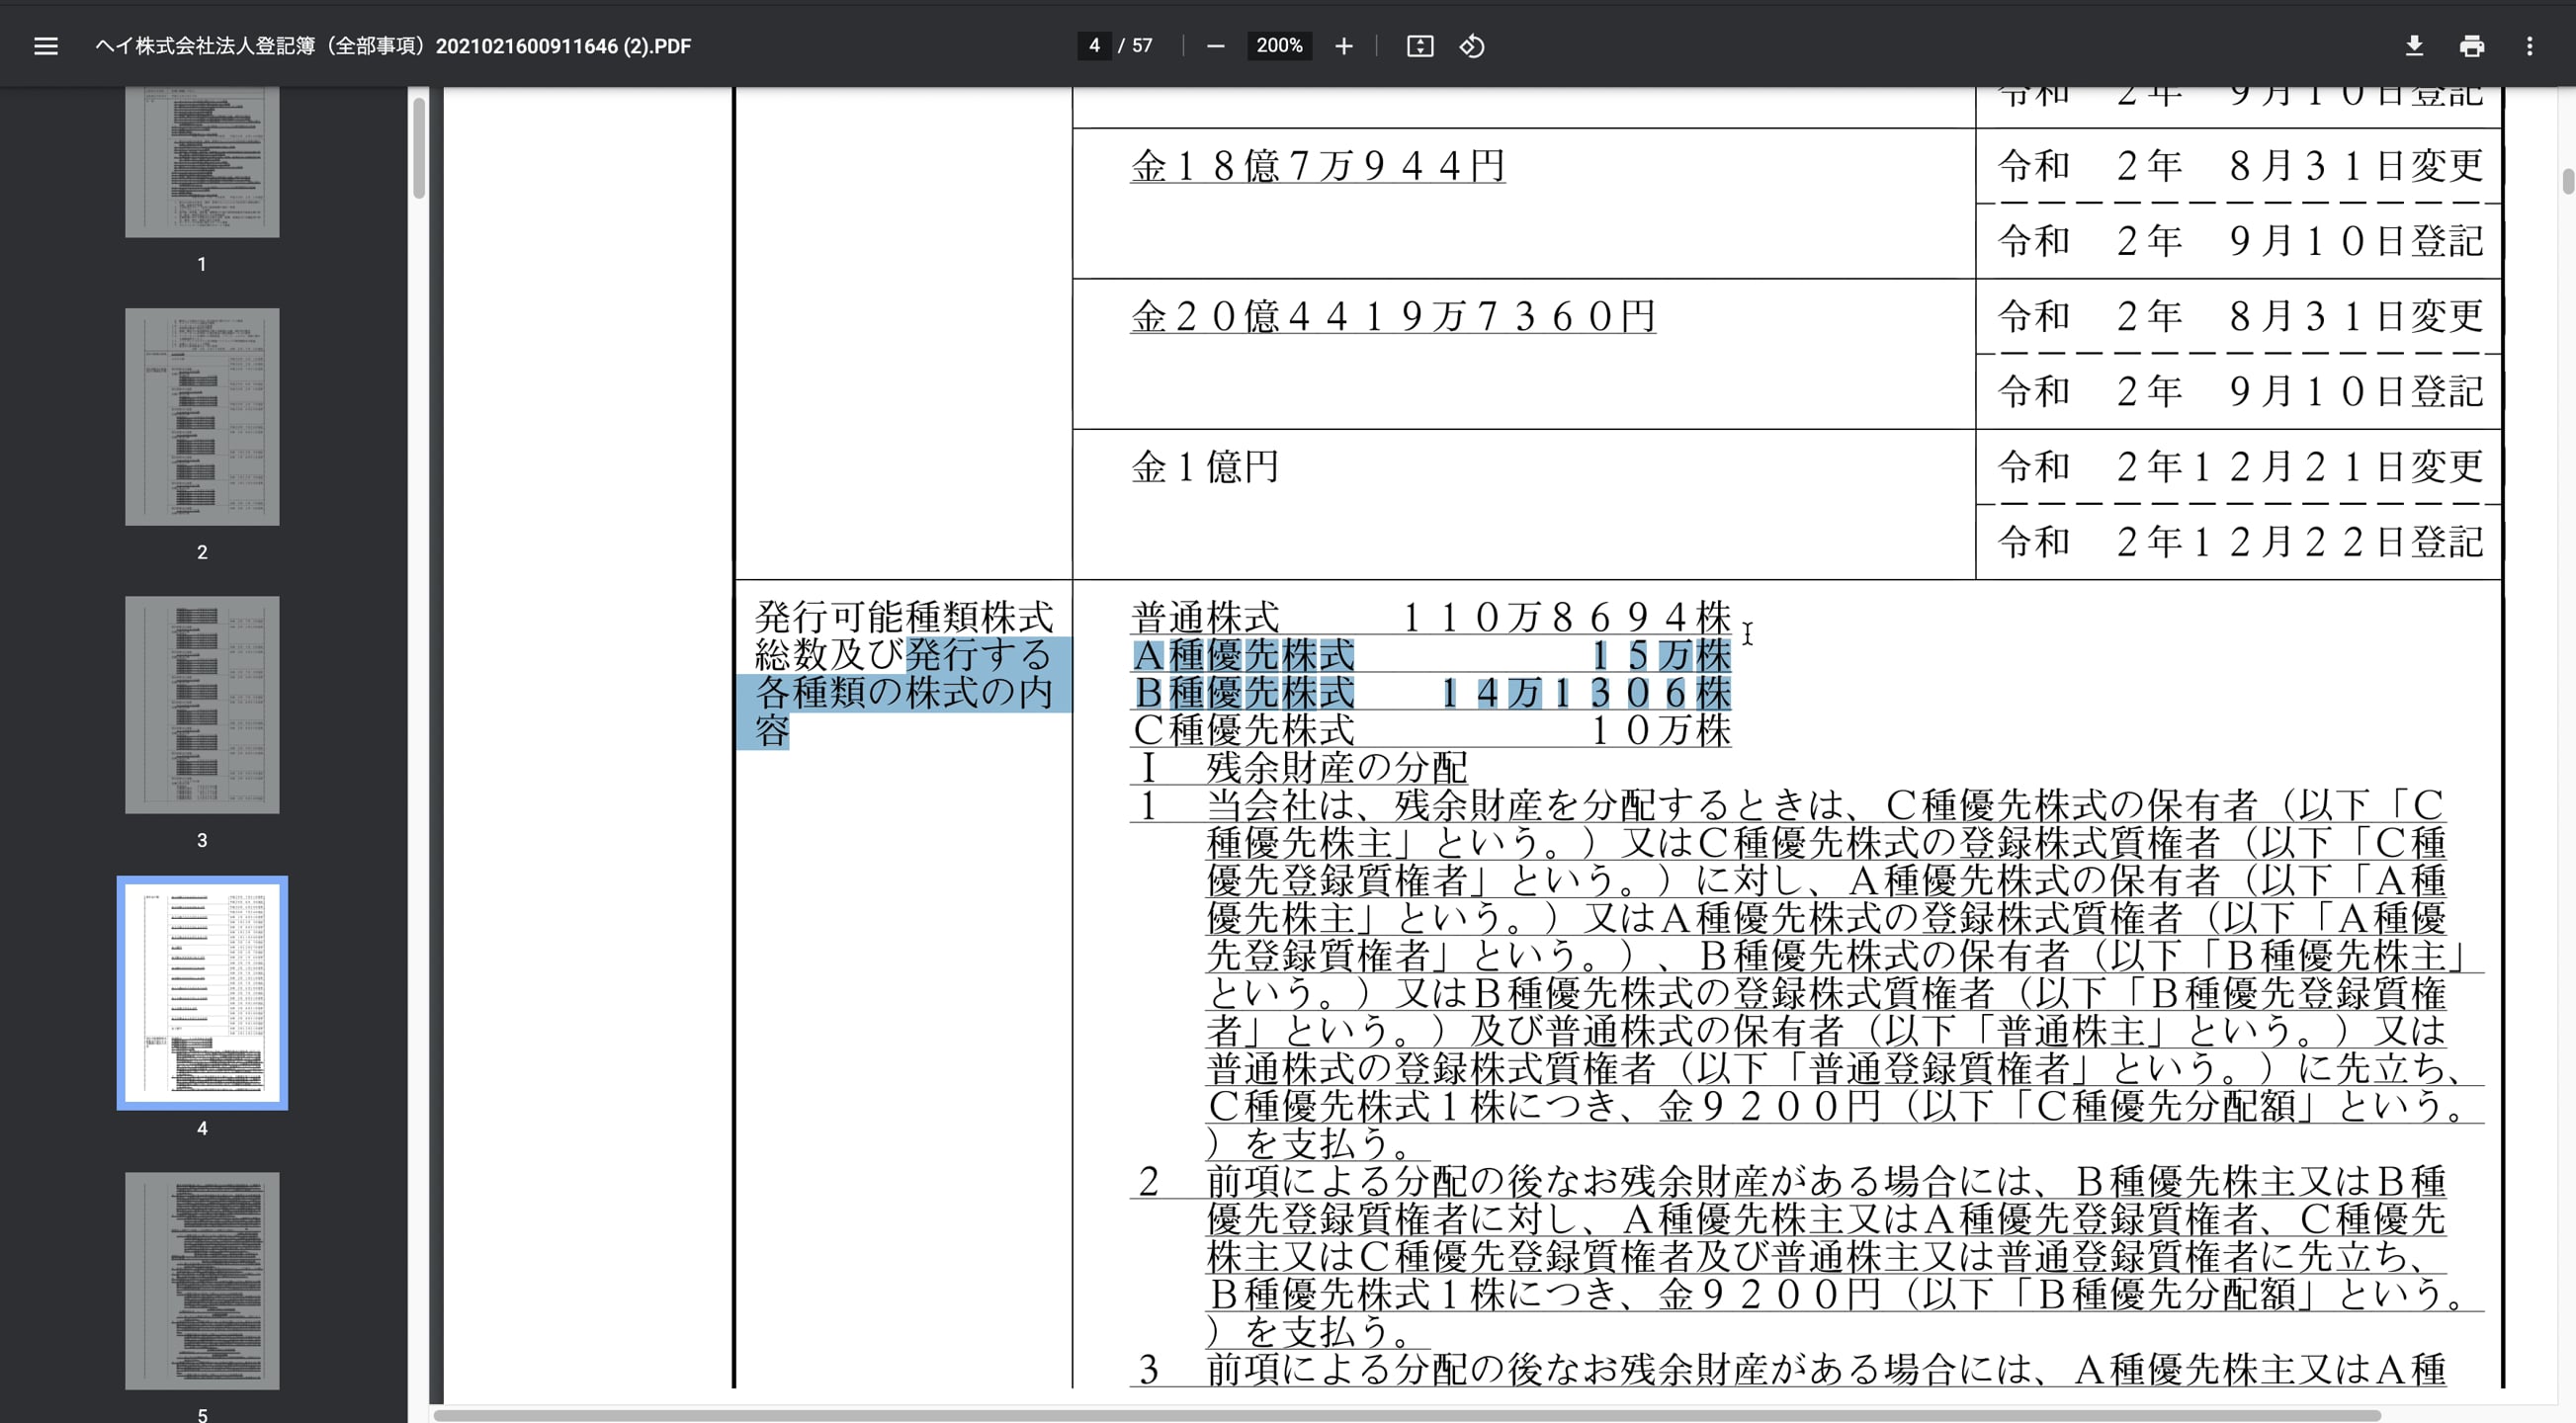The height and width of the screenshot is (1423, 2576).
Task: Click the 200% zoom level field
Action: [x=1279, y=45]
